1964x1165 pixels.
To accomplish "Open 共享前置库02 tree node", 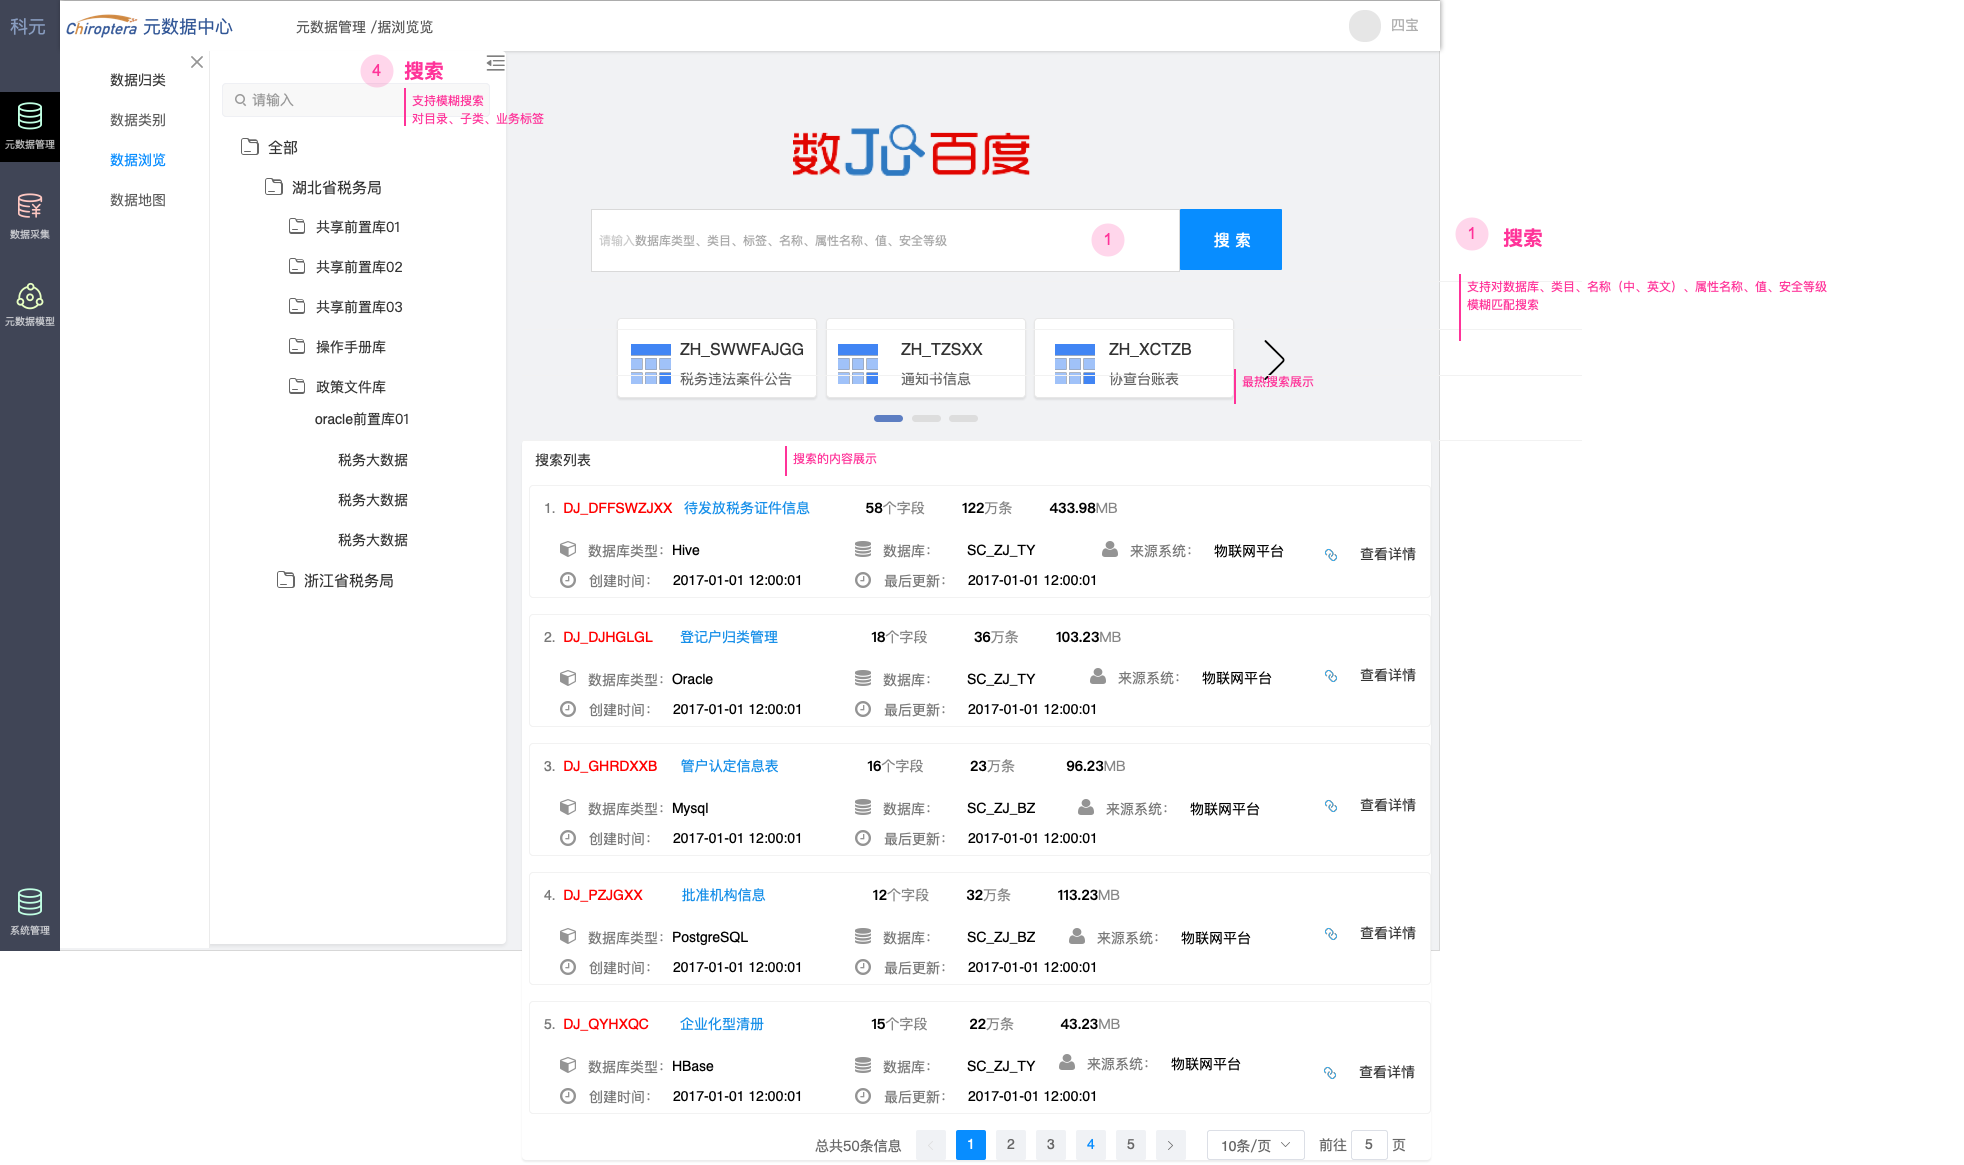I will click(359, 267).
